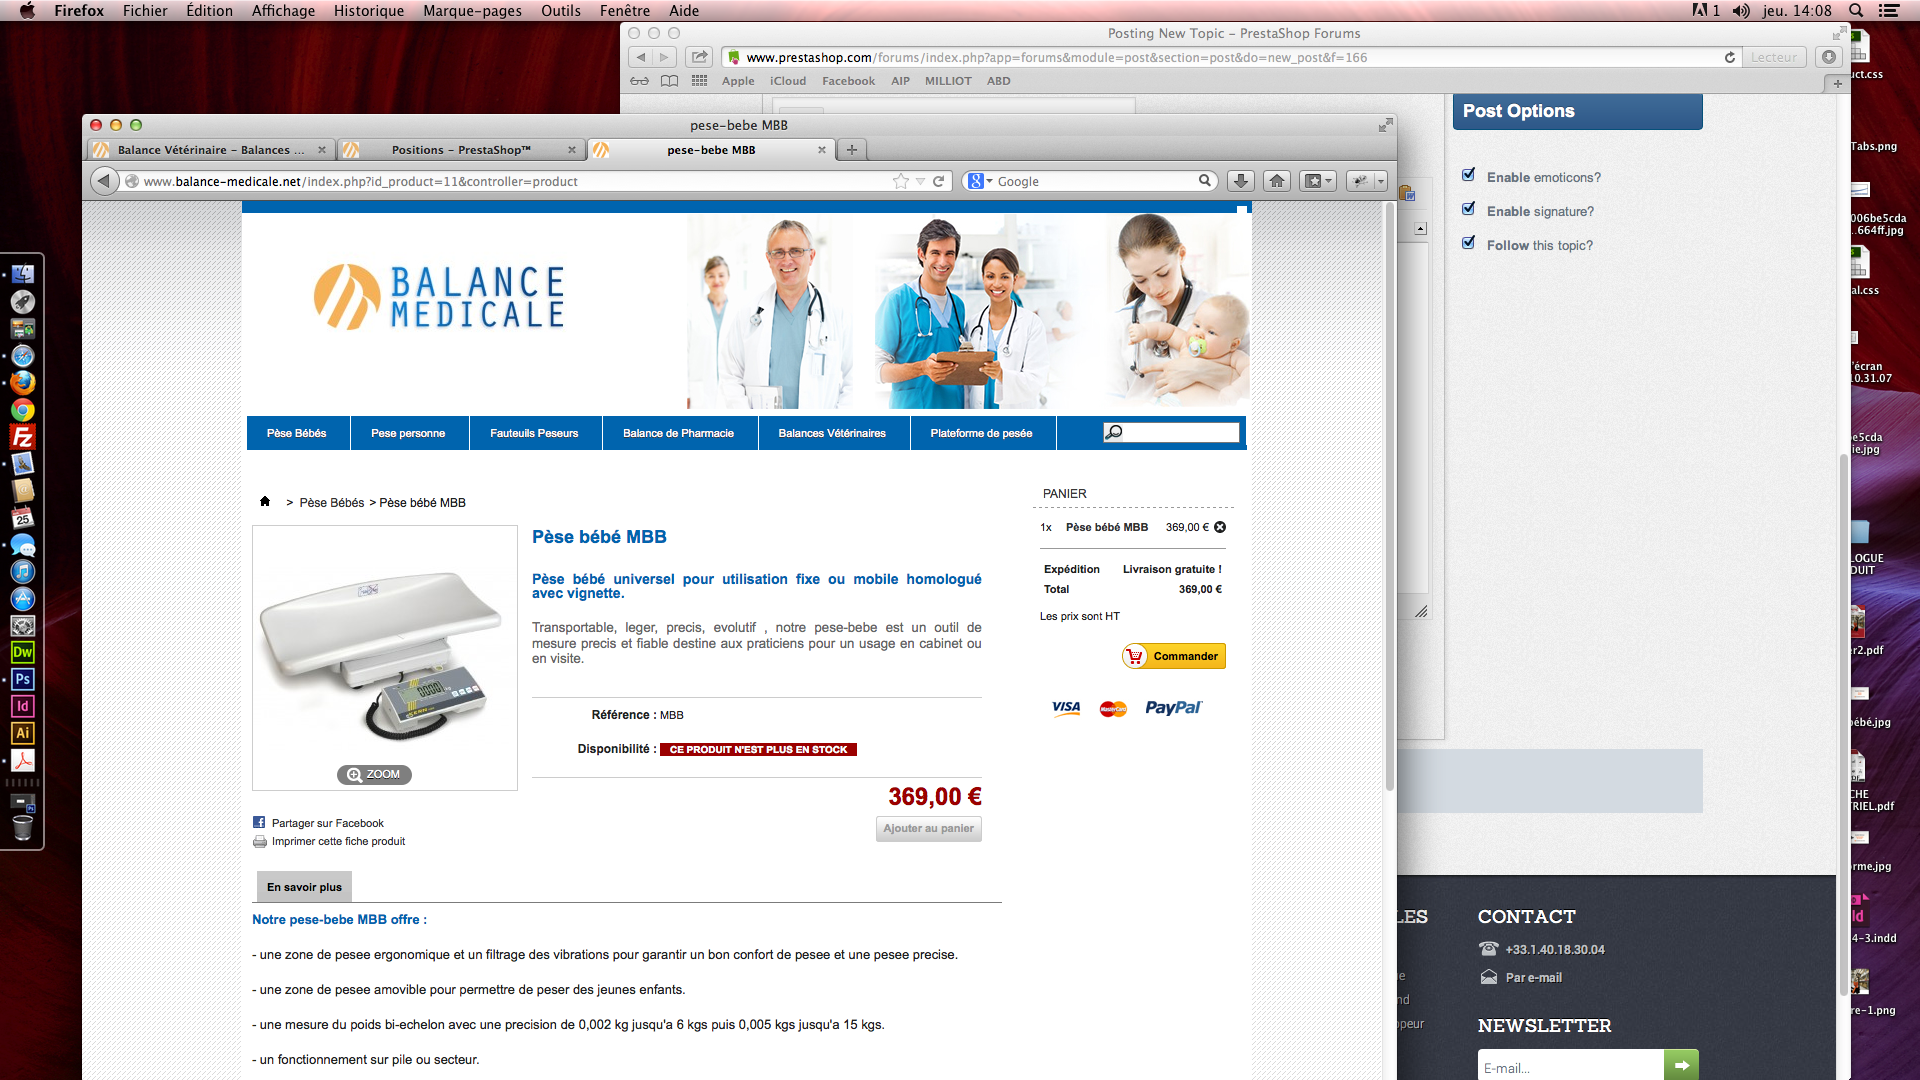This screenshot has width=1920, height=1080.
Task: Open the search engine dropdown next to Google
Action: [x=990, y=181]
